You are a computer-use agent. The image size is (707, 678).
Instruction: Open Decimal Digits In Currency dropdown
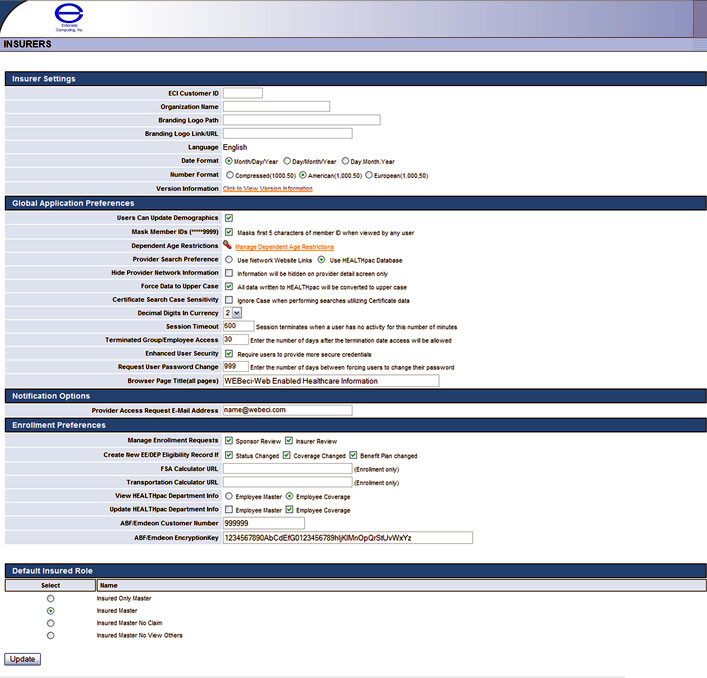point(232,313)
